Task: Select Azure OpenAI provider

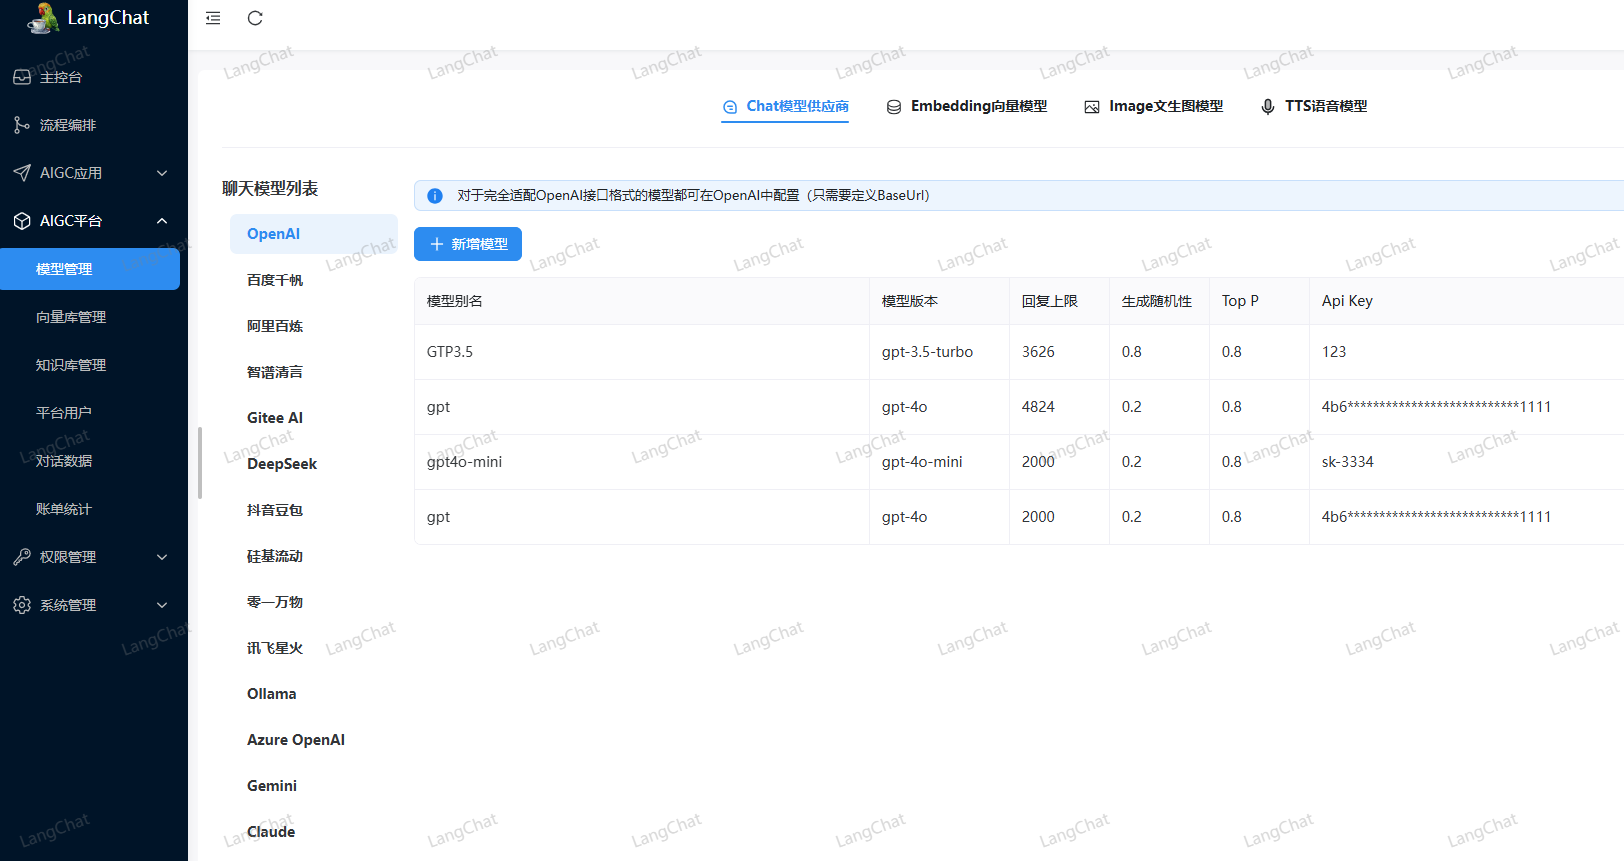Action: coord(314,740)
